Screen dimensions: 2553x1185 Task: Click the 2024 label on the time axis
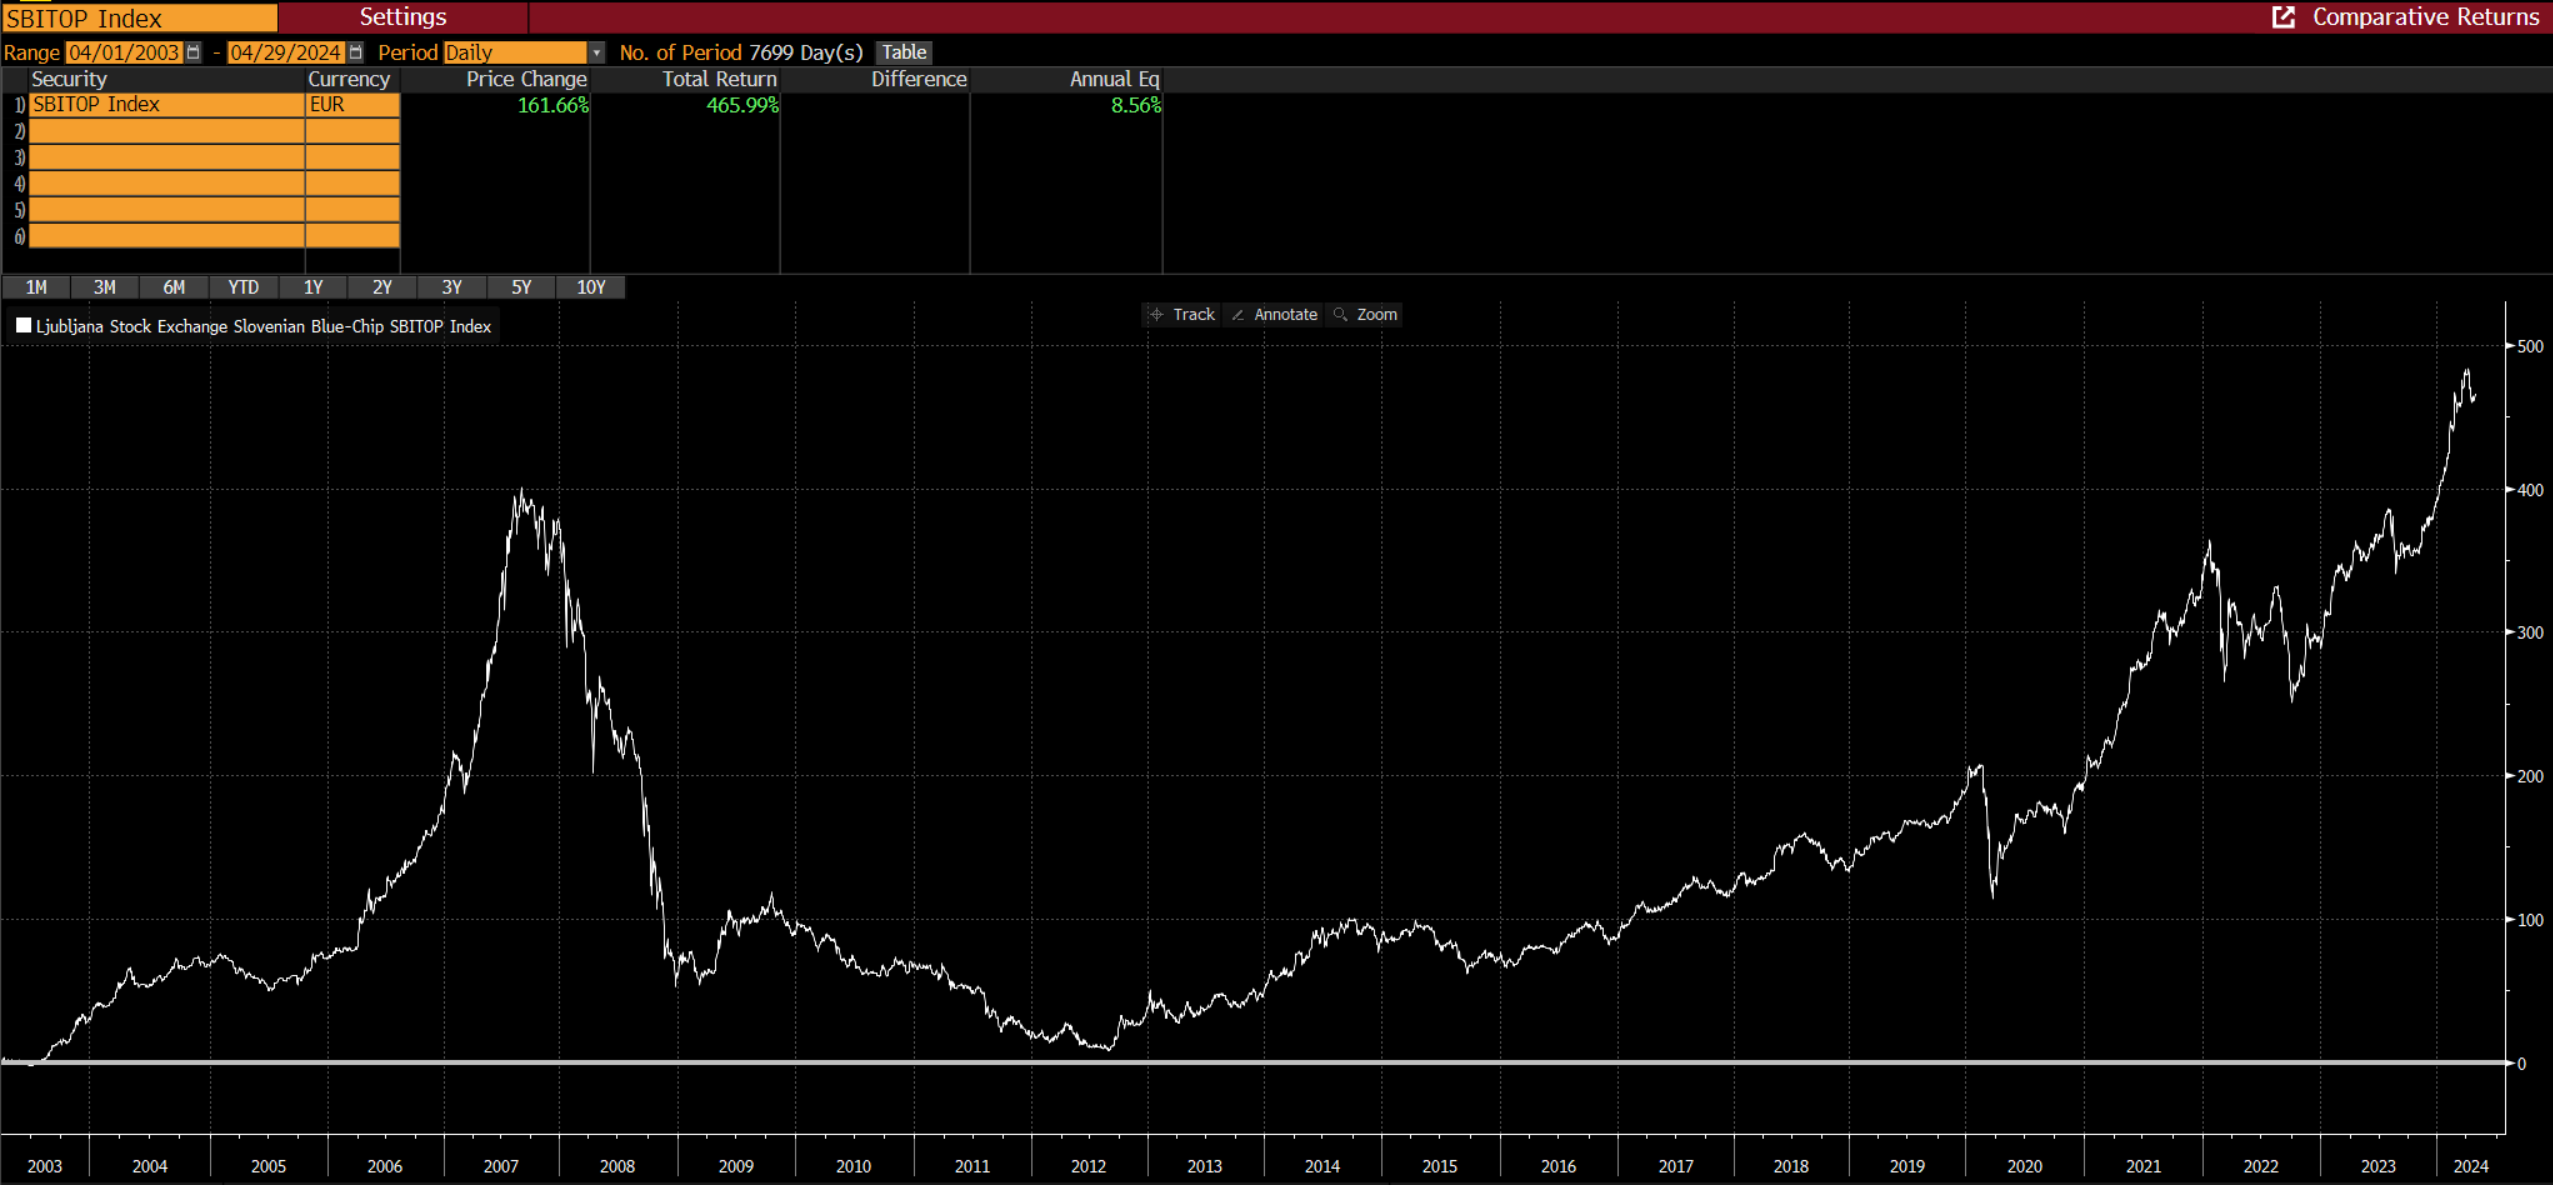[x=2470, y=1166]
